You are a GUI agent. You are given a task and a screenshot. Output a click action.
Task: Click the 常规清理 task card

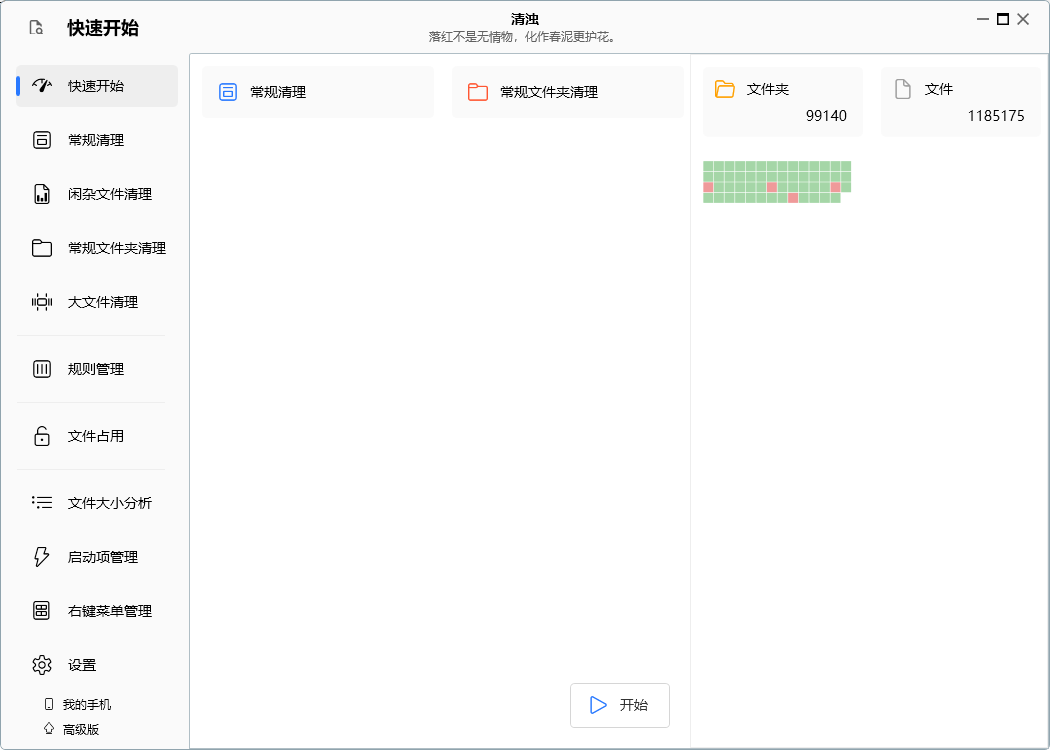[x=318, y=91]
